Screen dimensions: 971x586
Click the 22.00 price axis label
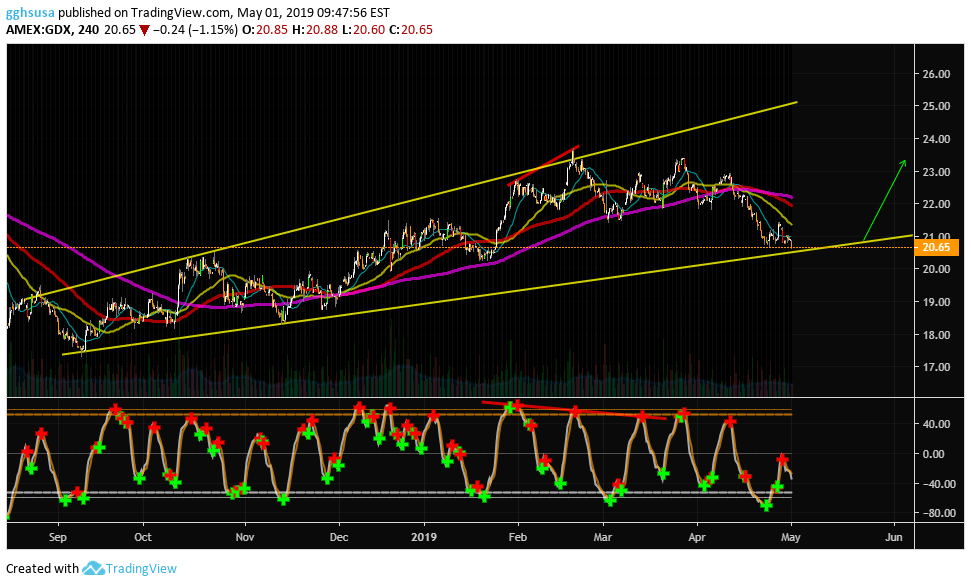(x=936, y=204)
